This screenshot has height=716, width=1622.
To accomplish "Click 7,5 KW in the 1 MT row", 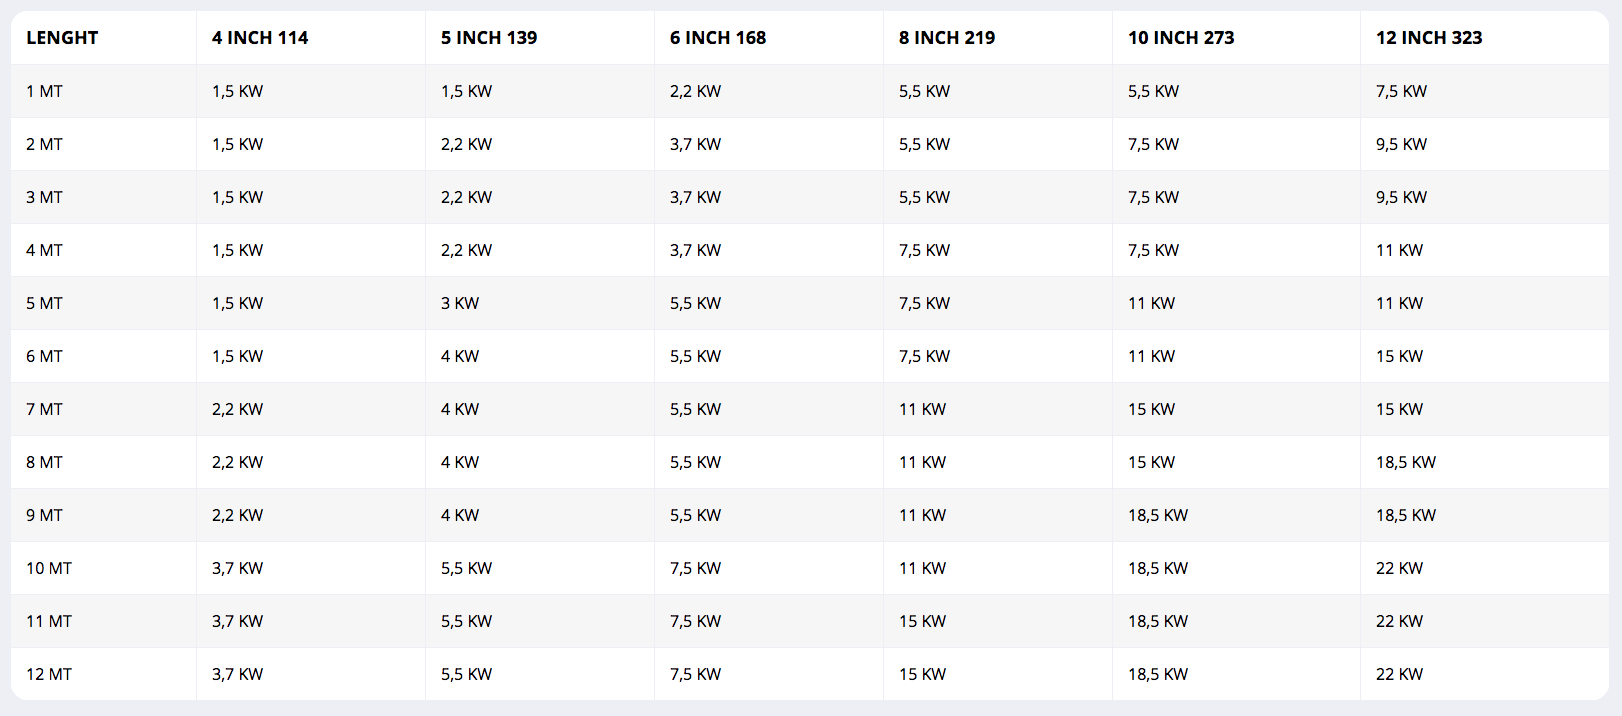I will click(1401, 91).
